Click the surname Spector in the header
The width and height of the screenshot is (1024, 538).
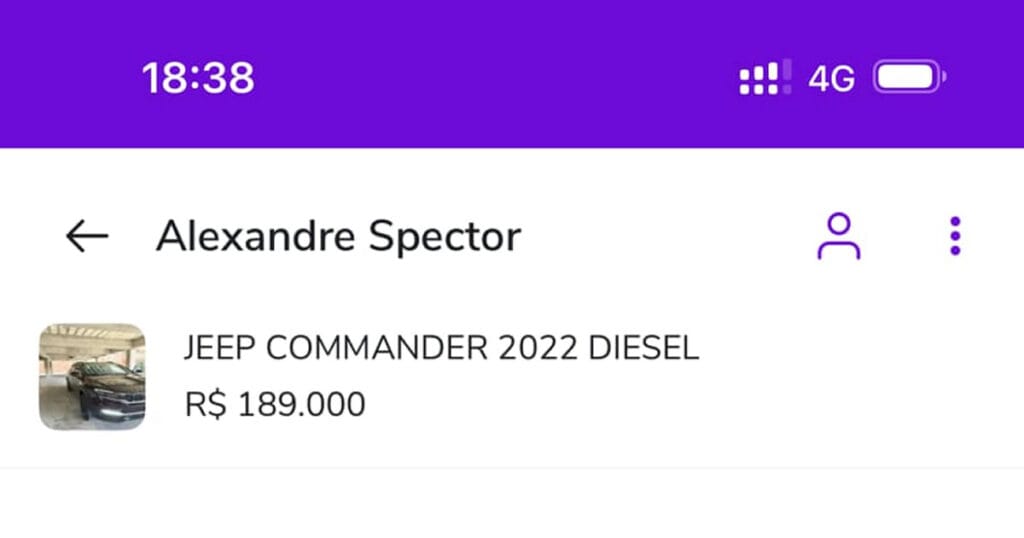(445, 237)
